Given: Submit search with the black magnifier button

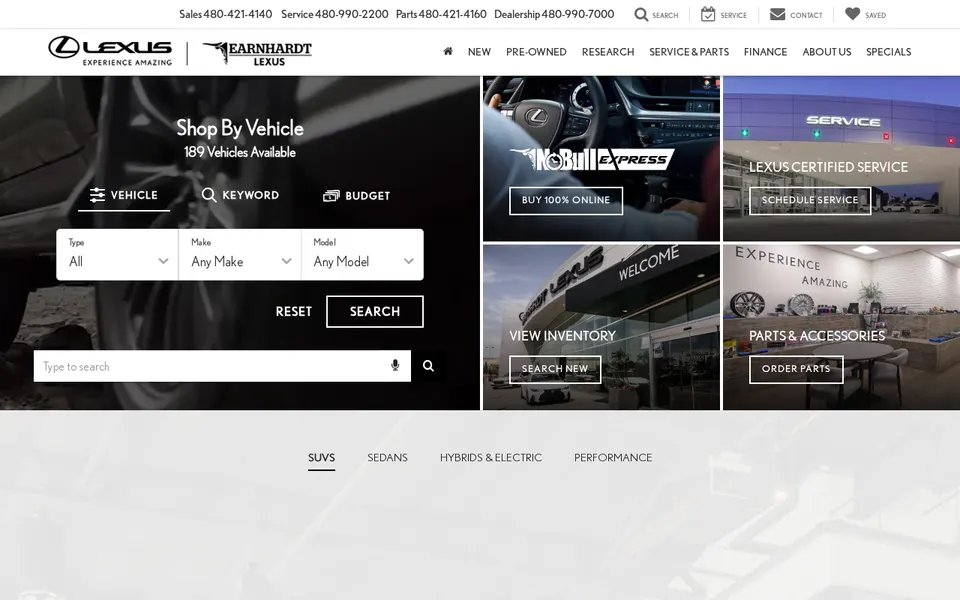Looking at the screenshot, I should pos(429,366).
